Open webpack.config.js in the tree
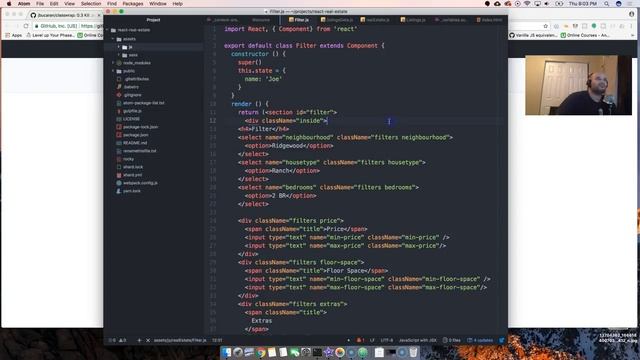The image size is (640, 360). 140,183
